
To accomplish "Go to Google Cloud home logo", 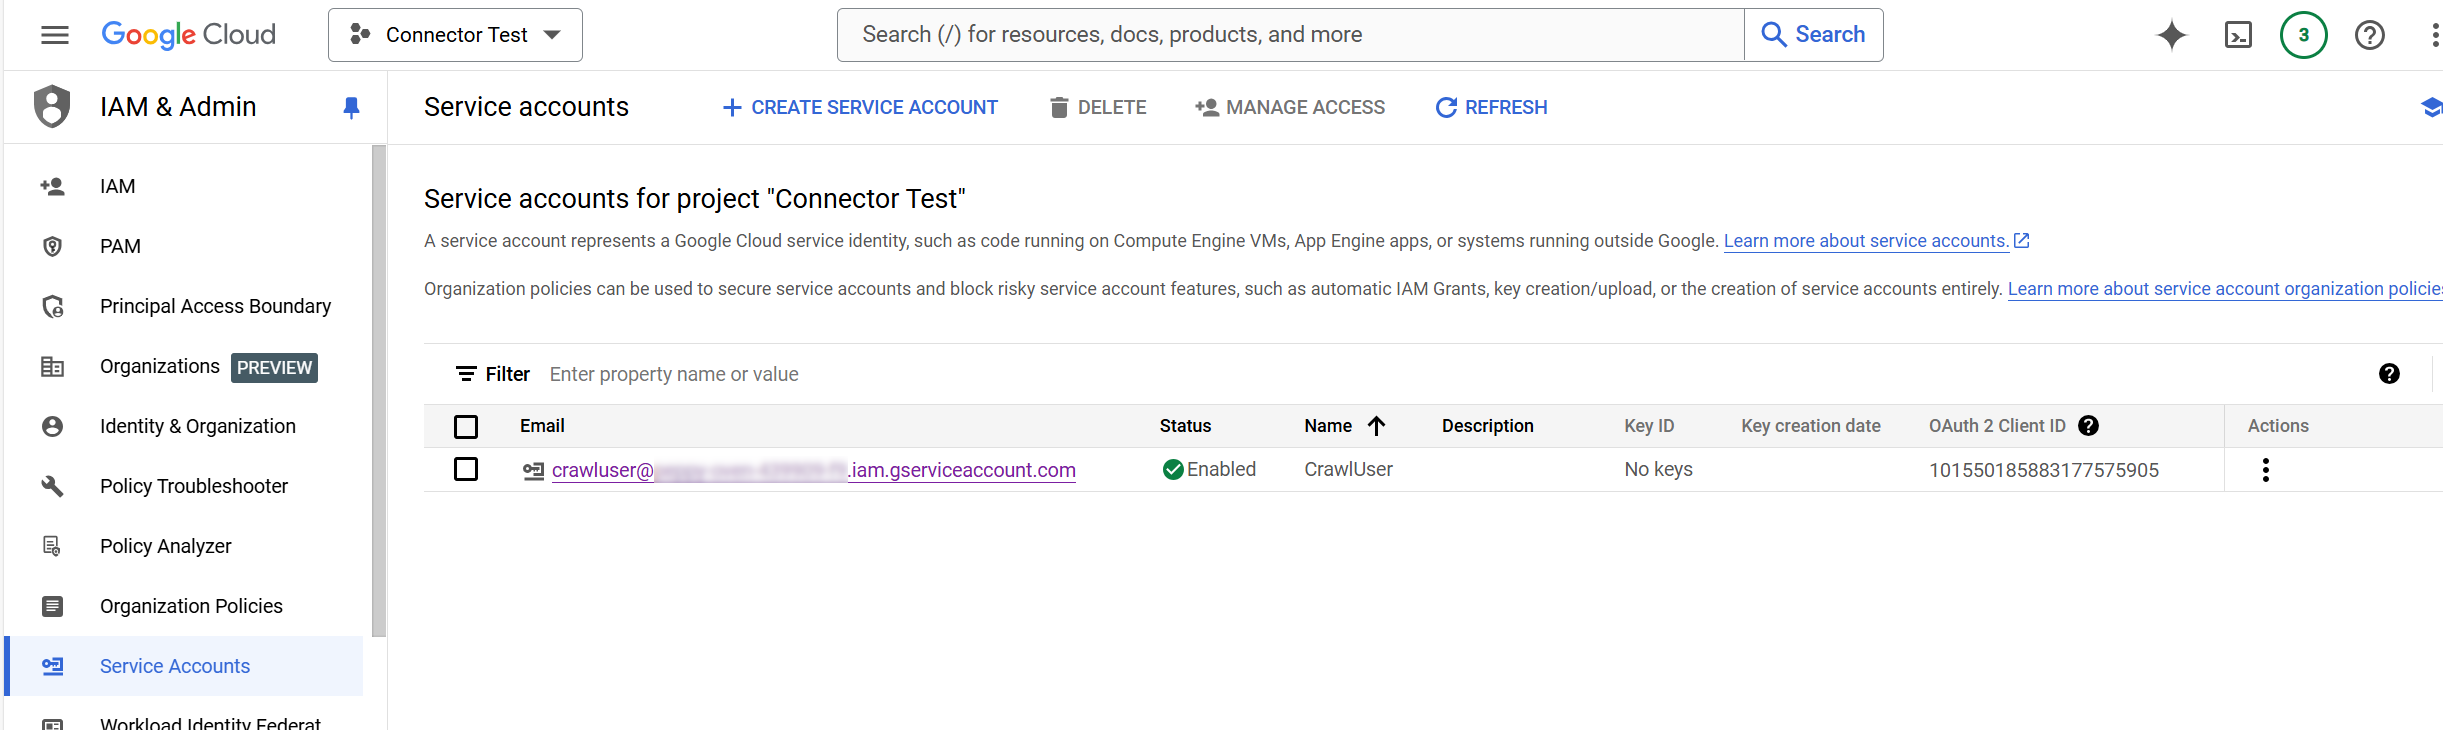I will [x=188, y=35].
